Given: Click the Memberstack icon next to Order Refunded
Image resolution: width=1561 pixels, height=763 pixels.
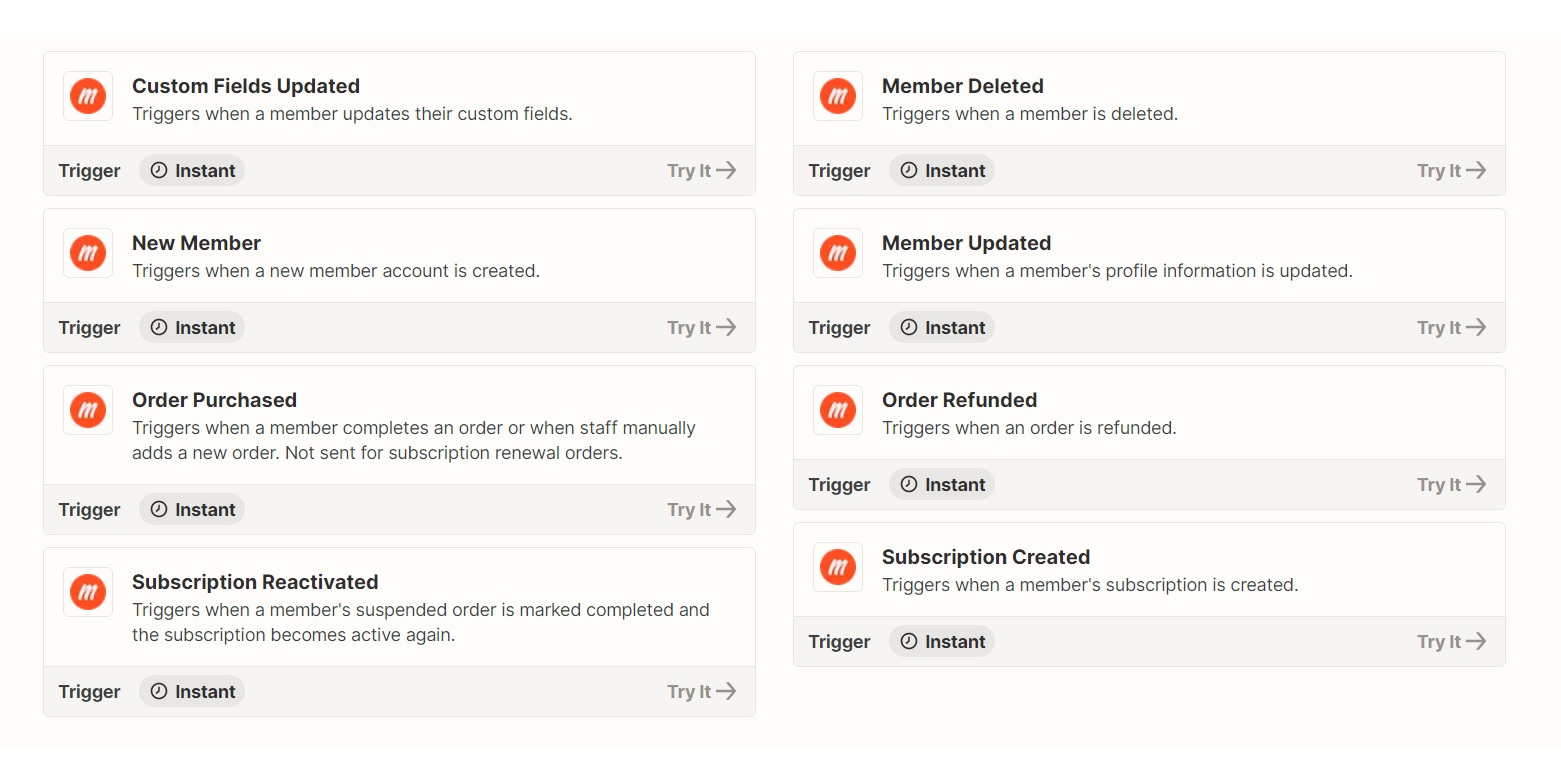Looking at the screenshot, I should click(837, 410).
